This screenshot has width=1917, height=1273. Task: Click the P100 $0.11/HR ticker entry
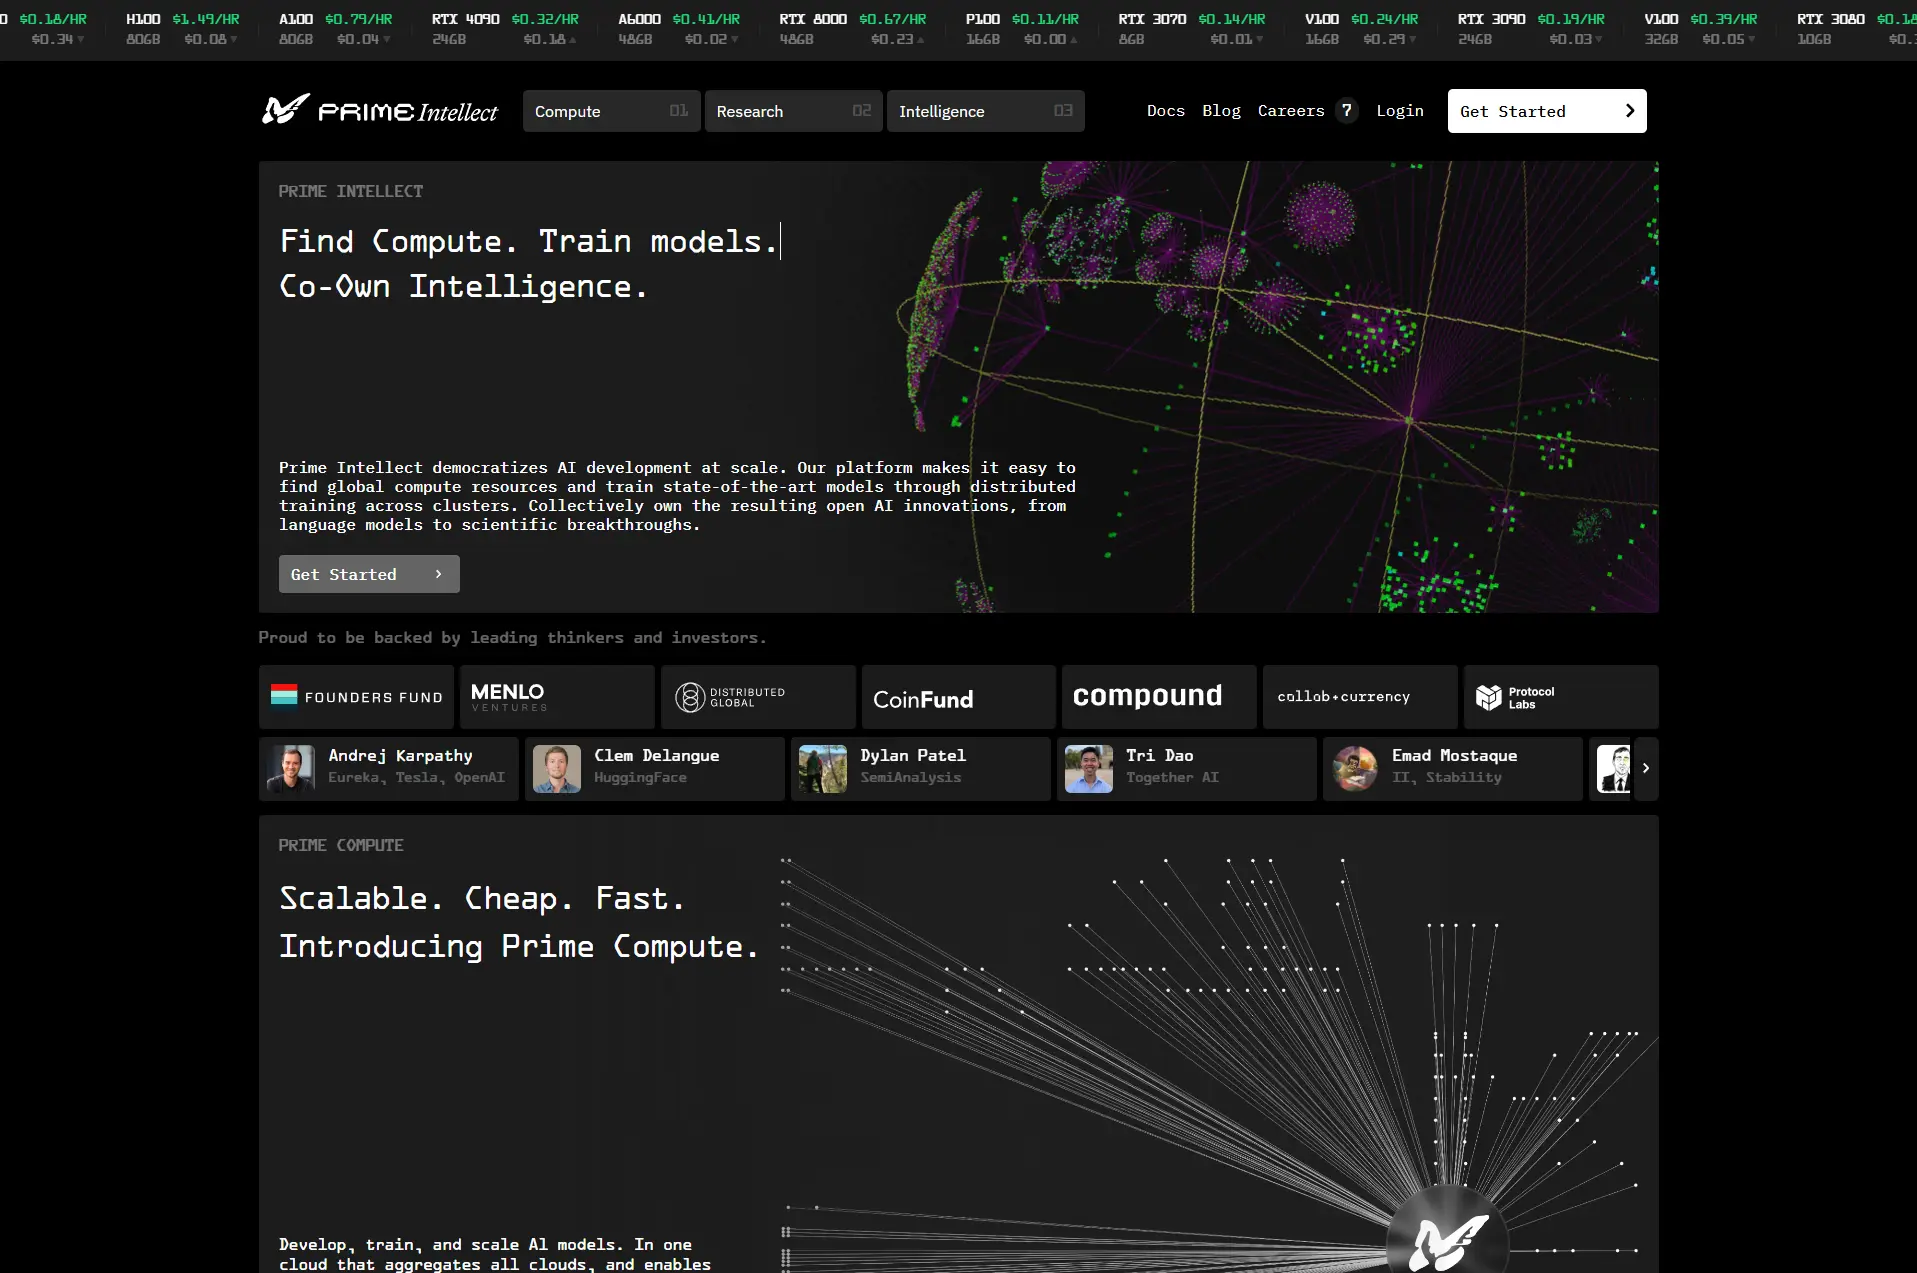tap(1022, 29)
